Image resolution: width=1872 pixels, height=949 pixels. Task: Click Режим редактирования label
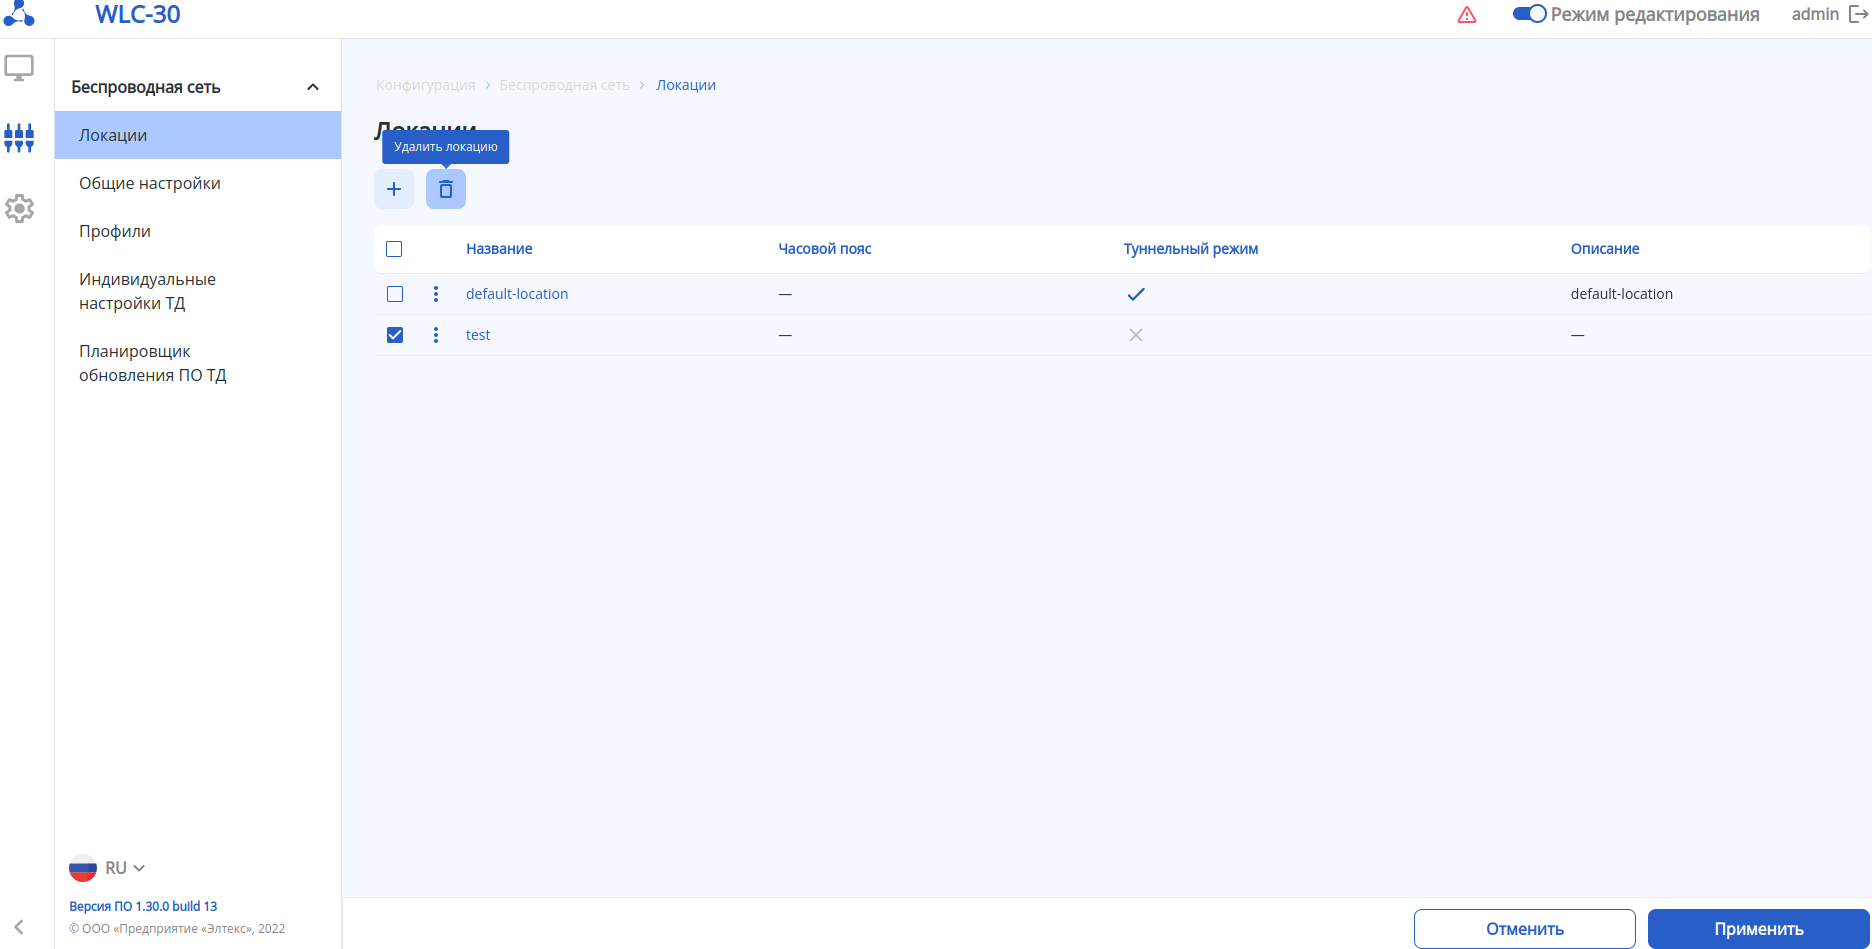pos(1655,14)
